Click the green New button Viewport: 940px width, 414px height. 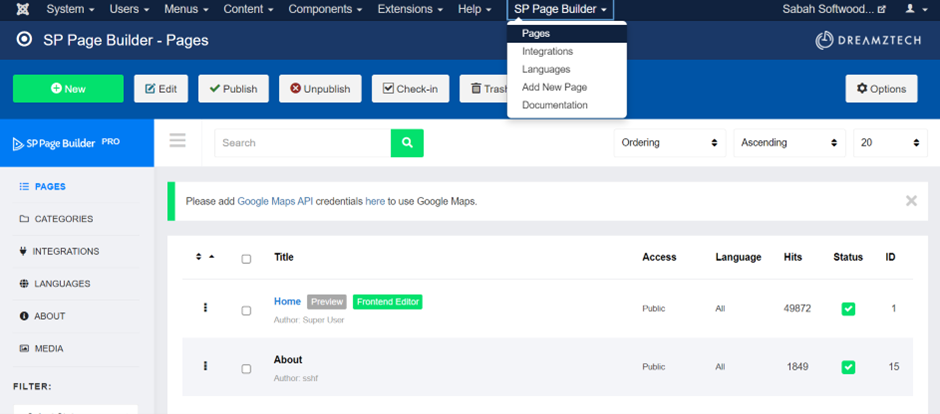coord(68,89)
